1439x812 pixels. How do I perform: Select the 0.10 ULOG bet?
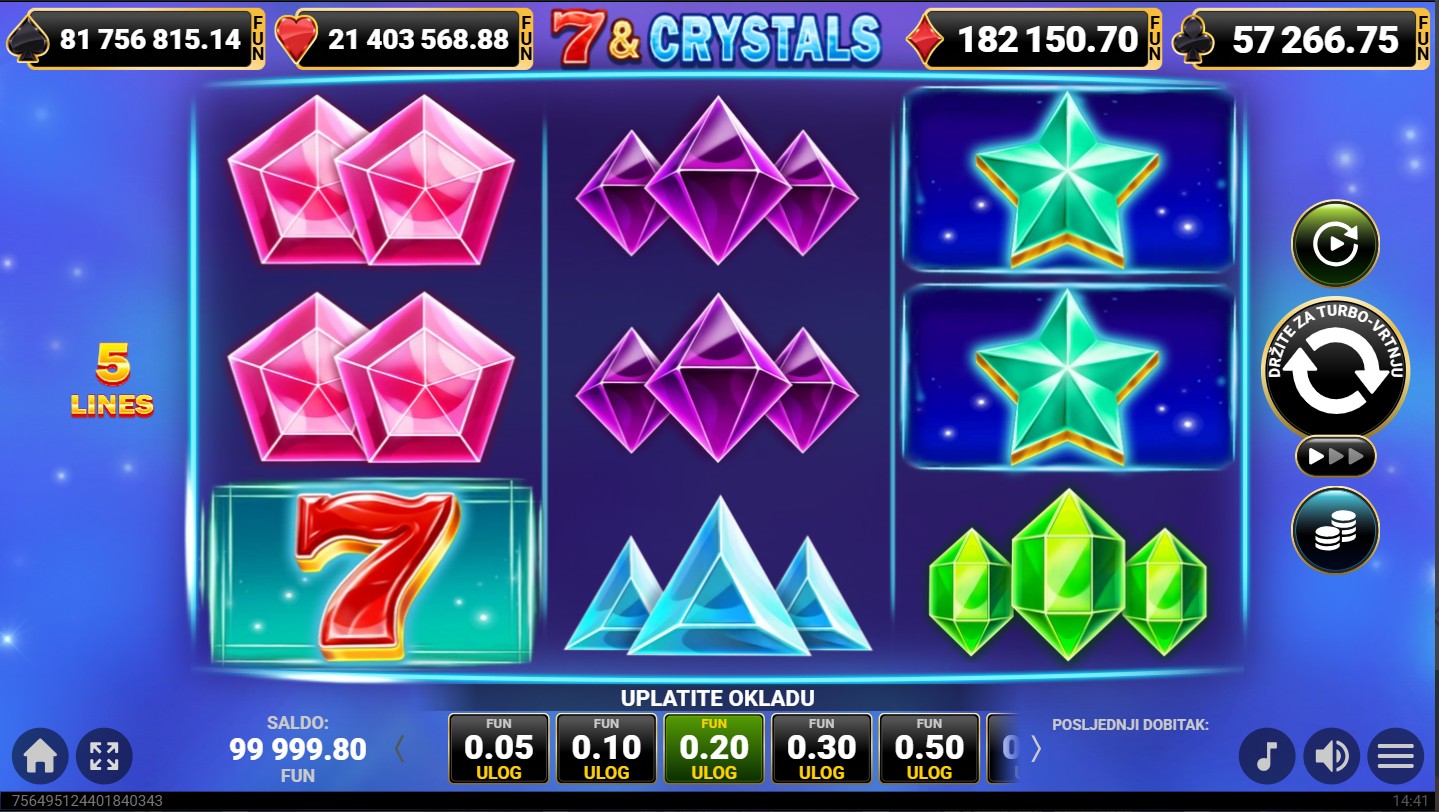click(x=606, y=748)
